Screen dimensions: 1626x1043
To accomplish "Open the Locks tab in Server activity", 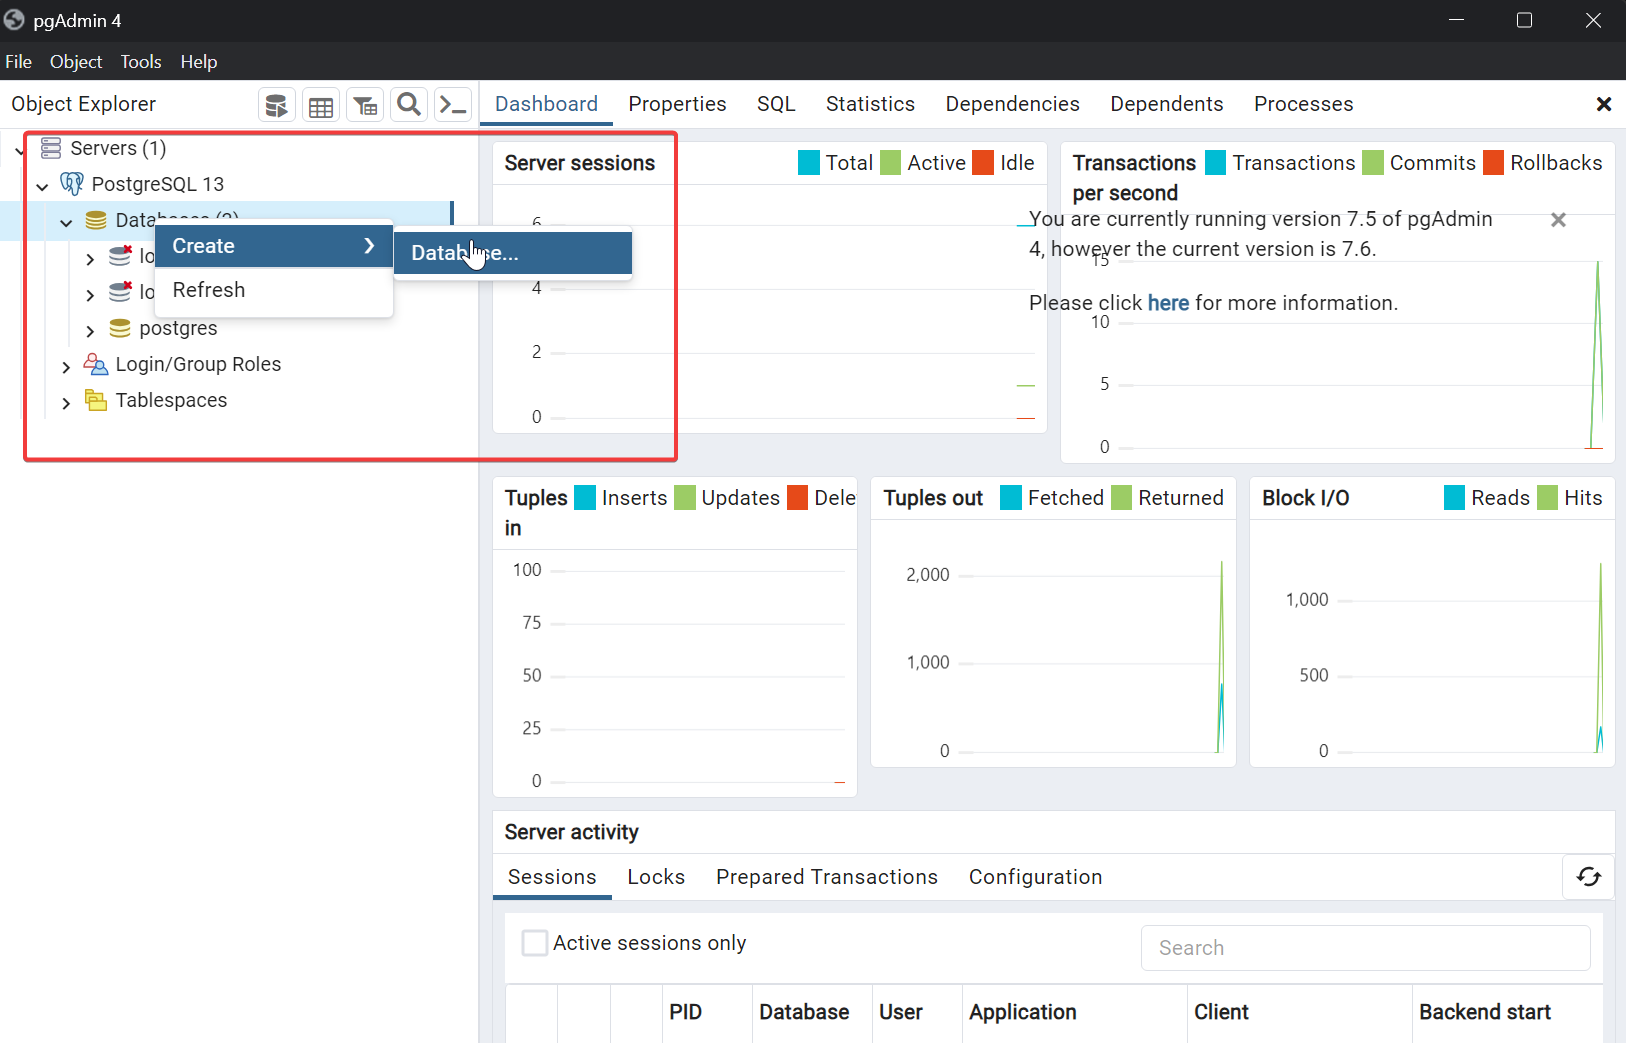I will 656,877.
